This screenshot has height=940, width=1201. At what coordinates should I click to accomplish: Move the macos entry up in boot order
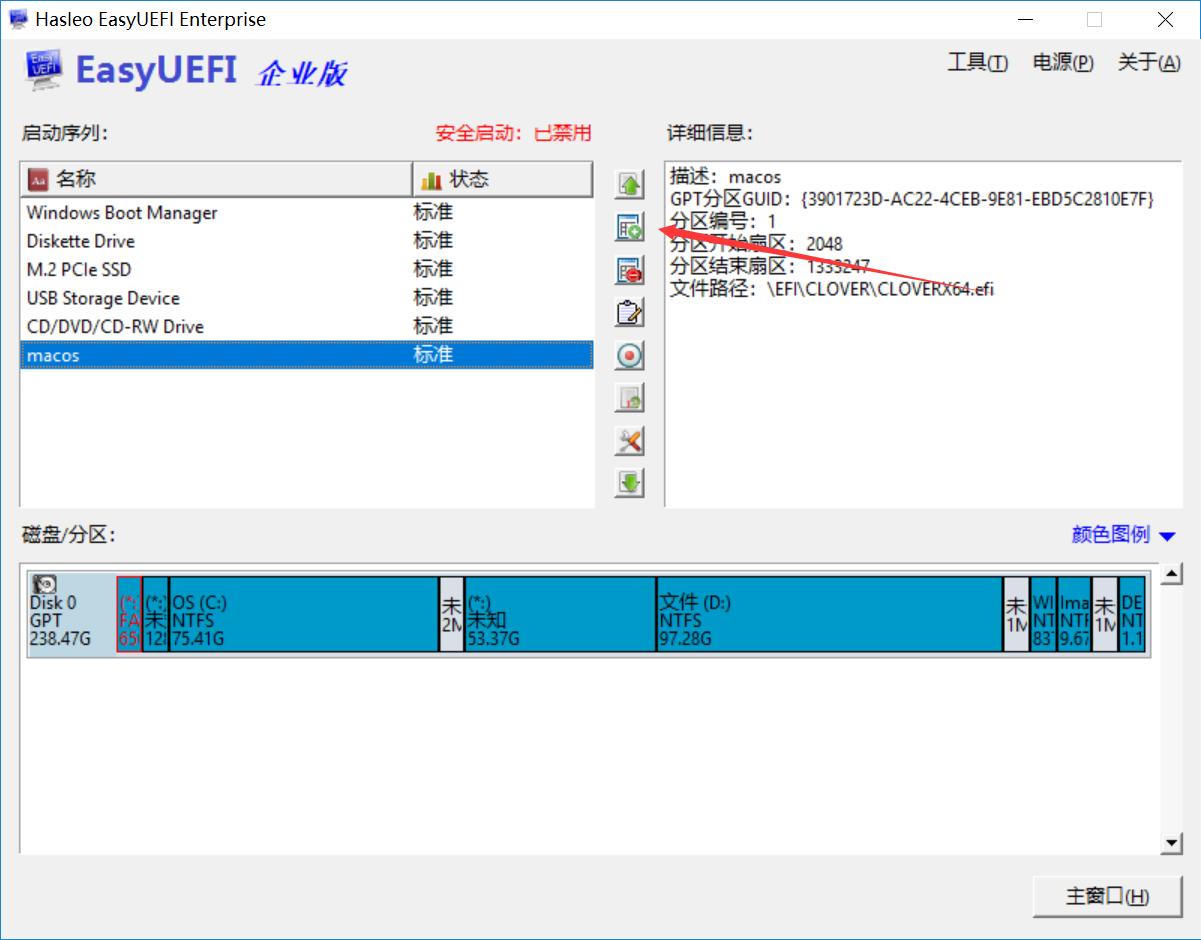[629, 185]
